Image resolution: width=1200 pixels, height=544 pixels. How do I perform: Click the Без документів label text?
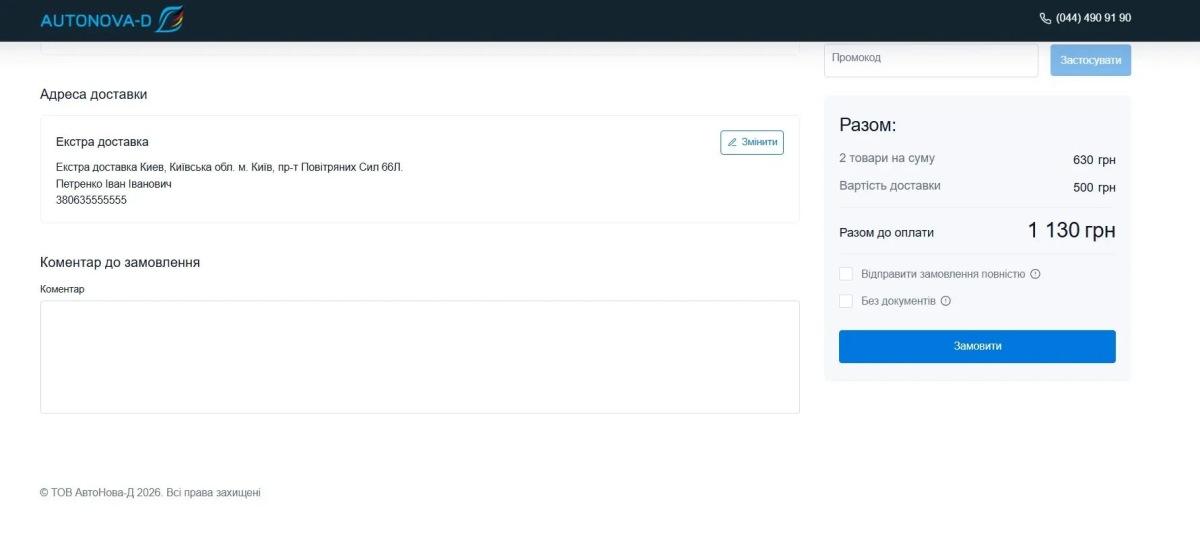click(898, 301)
